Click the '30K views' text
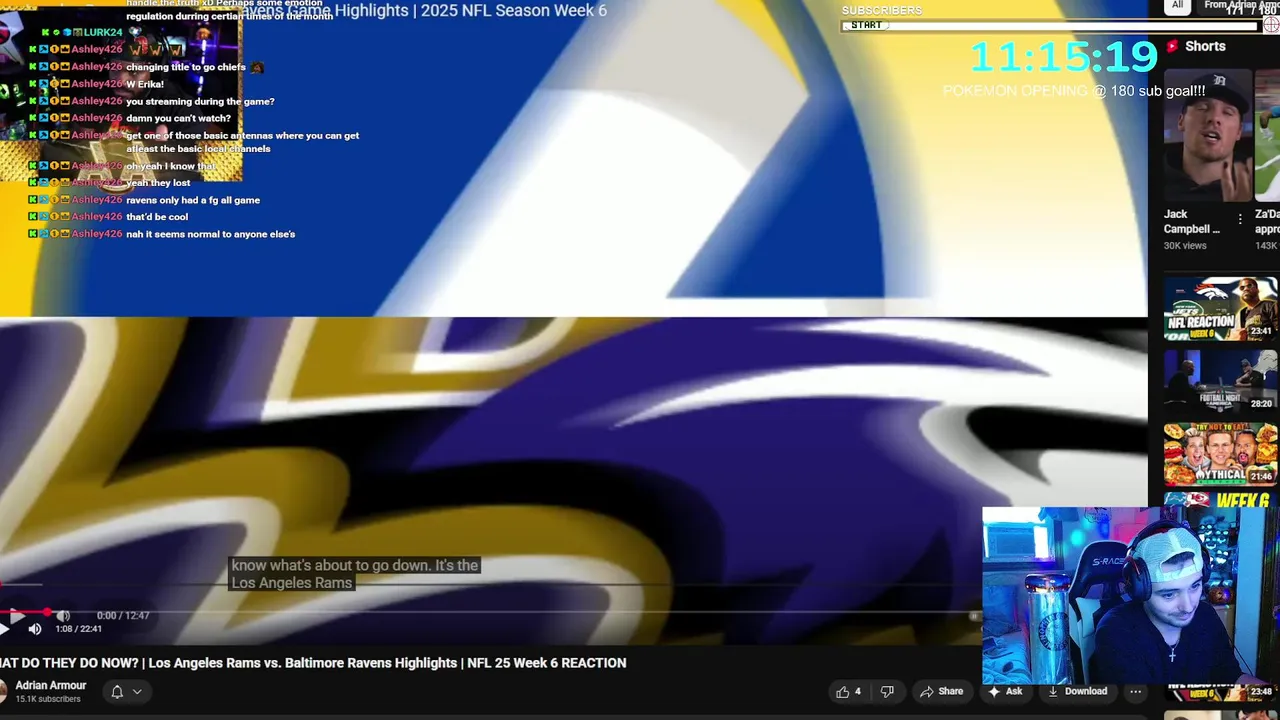This screenshot has width=1280, height=720. point(1185,246)
